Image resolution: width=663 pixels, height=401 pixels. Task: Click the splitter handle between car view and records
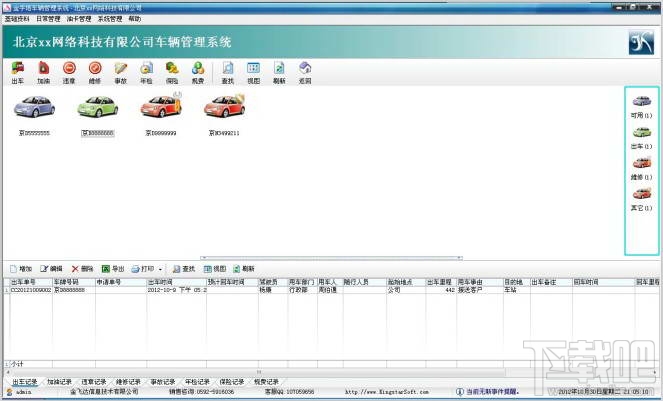coord(332,258)
